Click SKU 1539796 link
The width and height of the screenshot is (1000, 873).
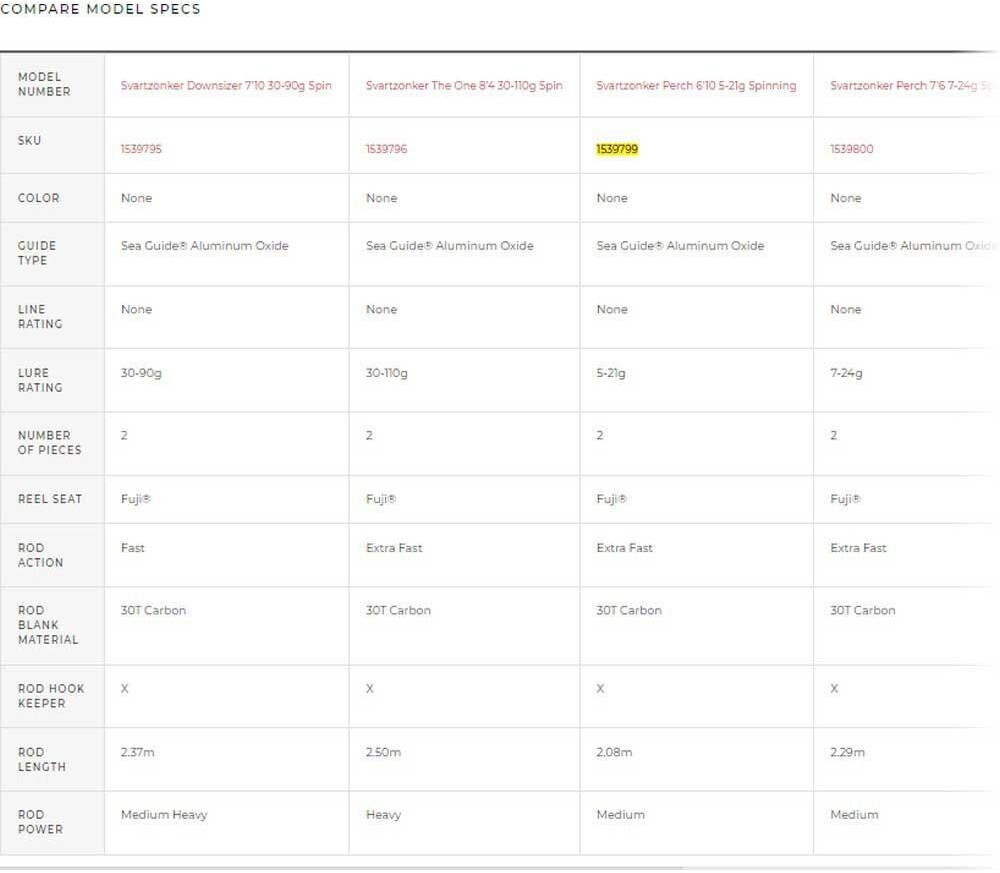pyautogui.click(x=386, y=149)
